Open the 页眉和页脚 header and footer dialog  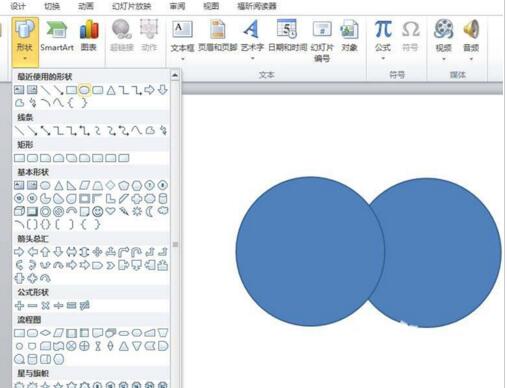tap(217, 36)
